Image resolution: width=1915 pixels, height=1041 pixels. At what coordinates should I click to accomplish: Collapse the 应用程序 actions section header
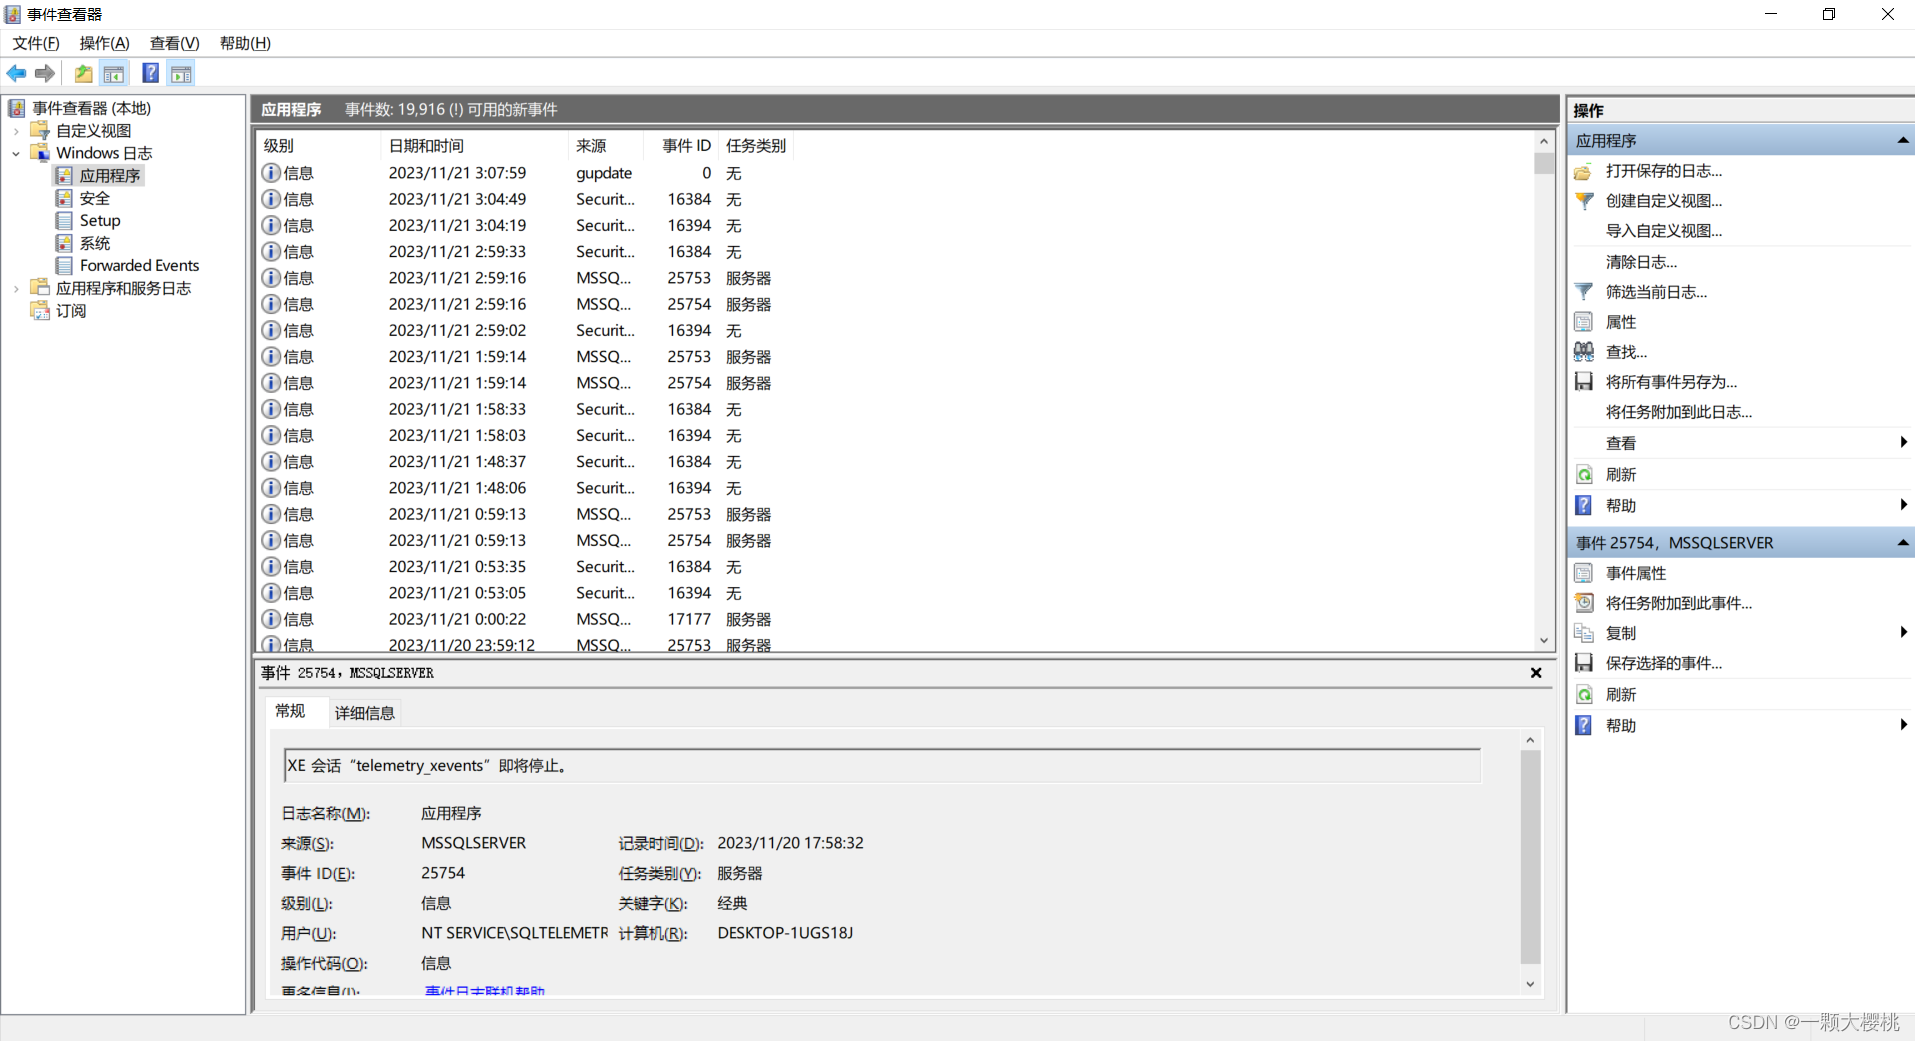tap(1902, 141)
